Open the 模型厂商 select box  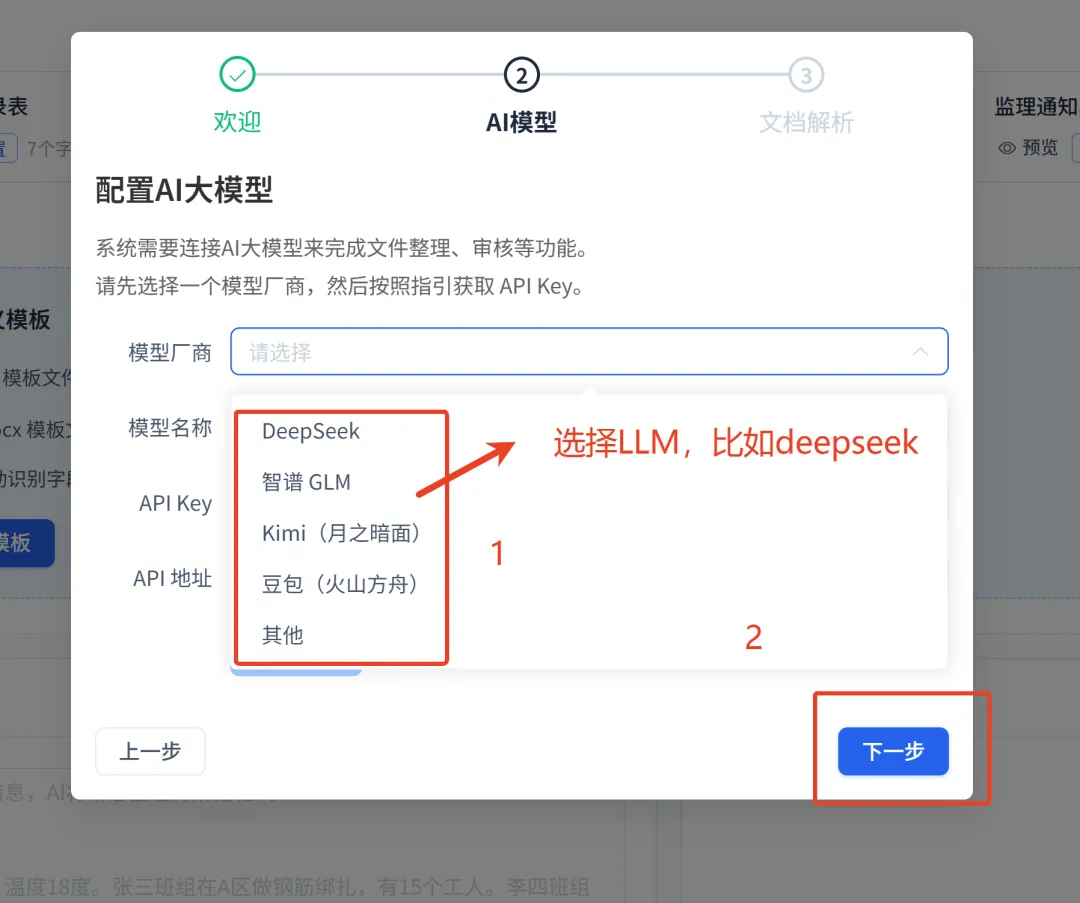tap(589, 351)
